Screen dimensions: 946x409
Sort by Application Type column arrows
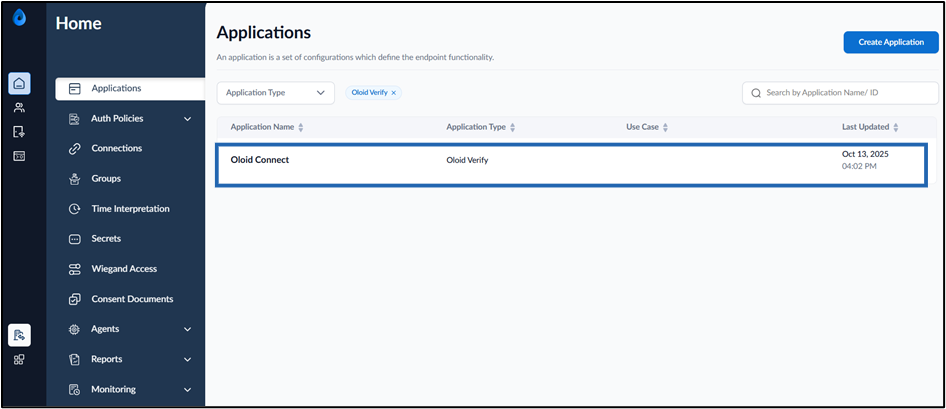513,127
